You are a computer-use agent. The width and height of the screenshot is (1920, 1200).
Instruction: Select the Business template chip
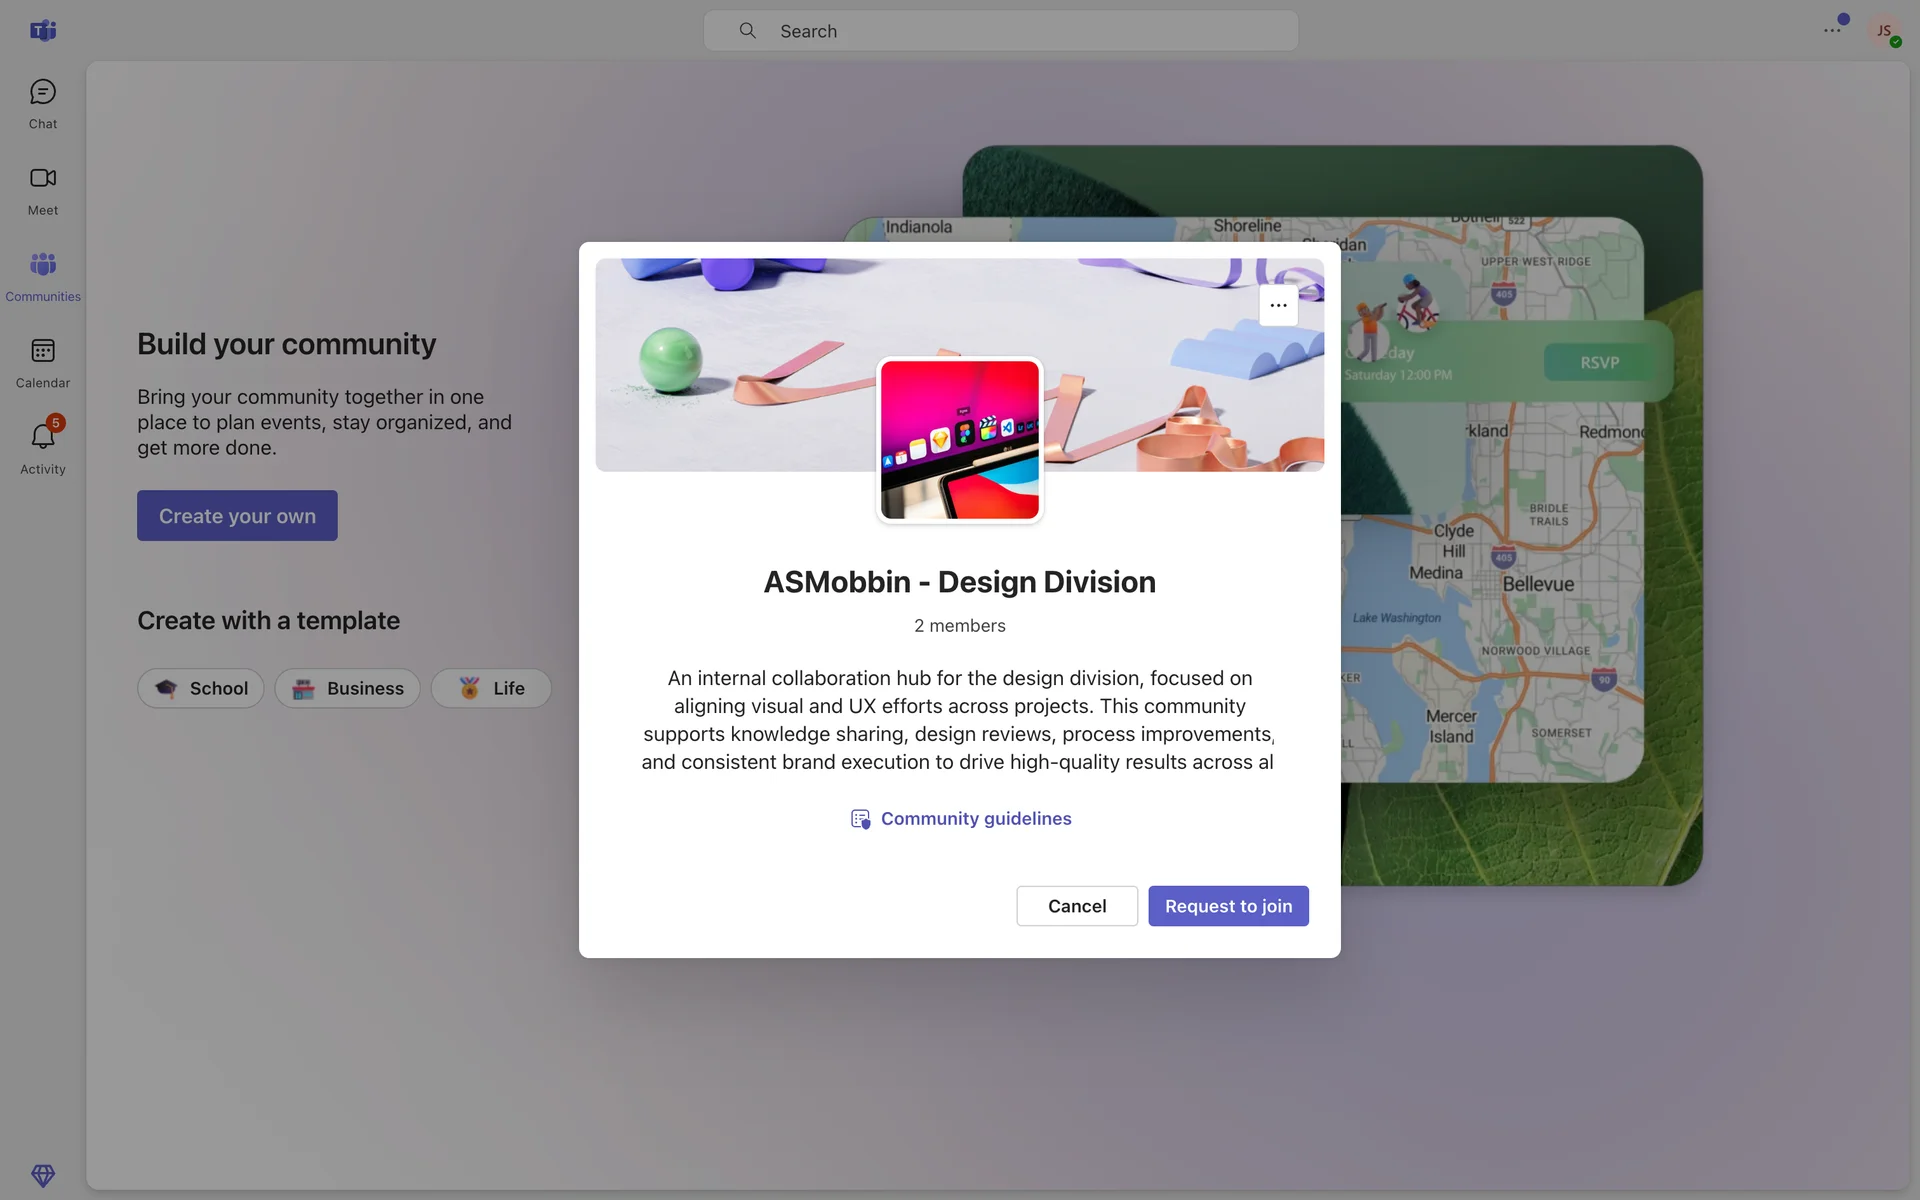(x=347, y=688)
